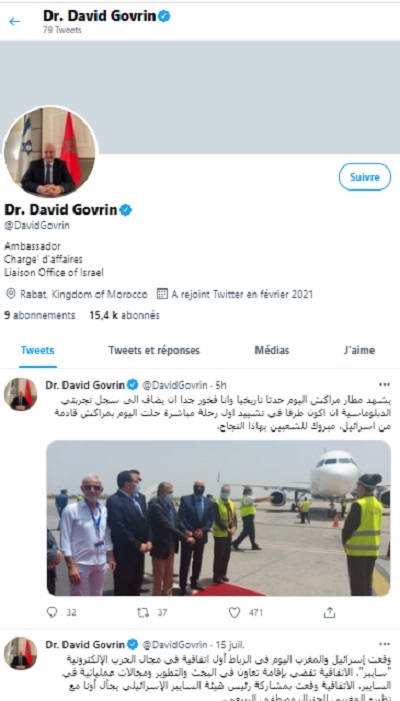Click the Suivre follow button

(365, 177)
